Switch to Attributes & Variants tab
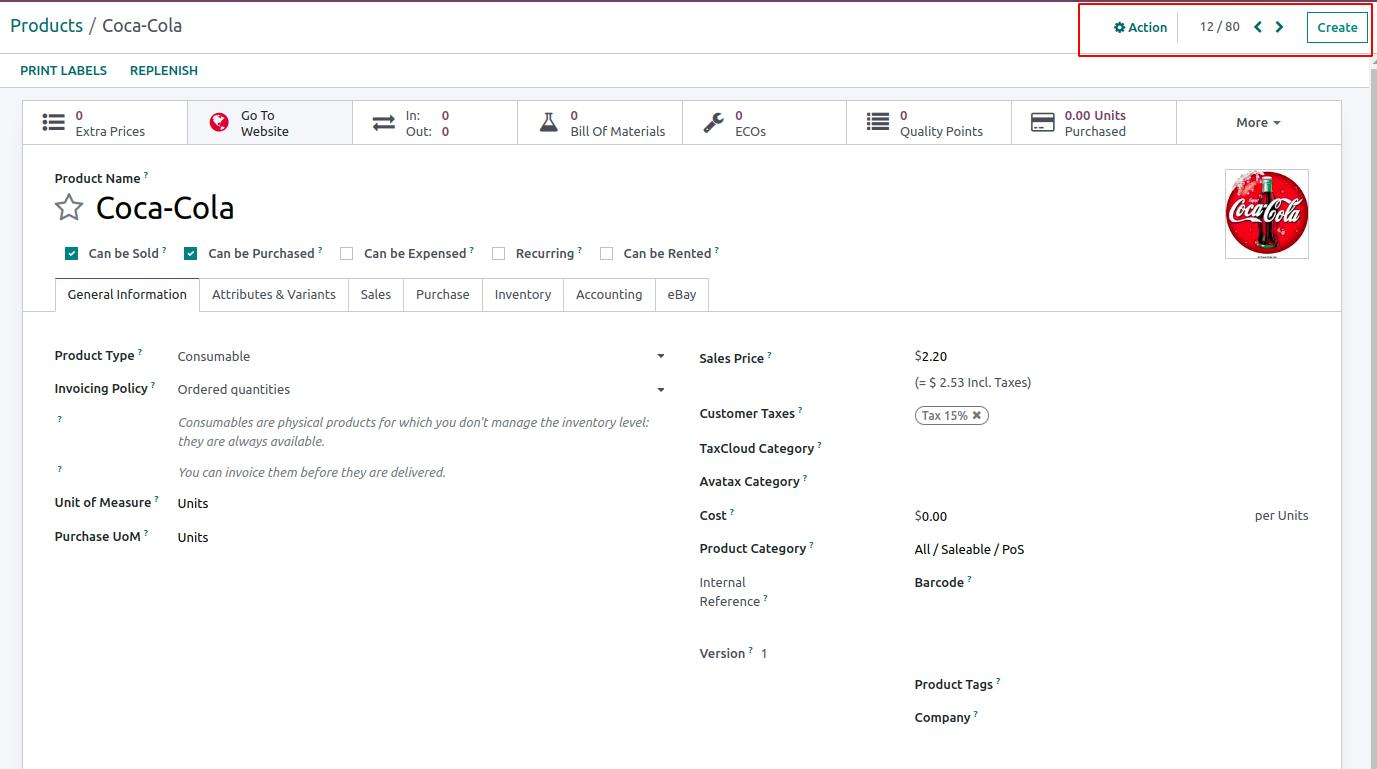The height and width of the screenshot is (769, 1377). (274, 295)
